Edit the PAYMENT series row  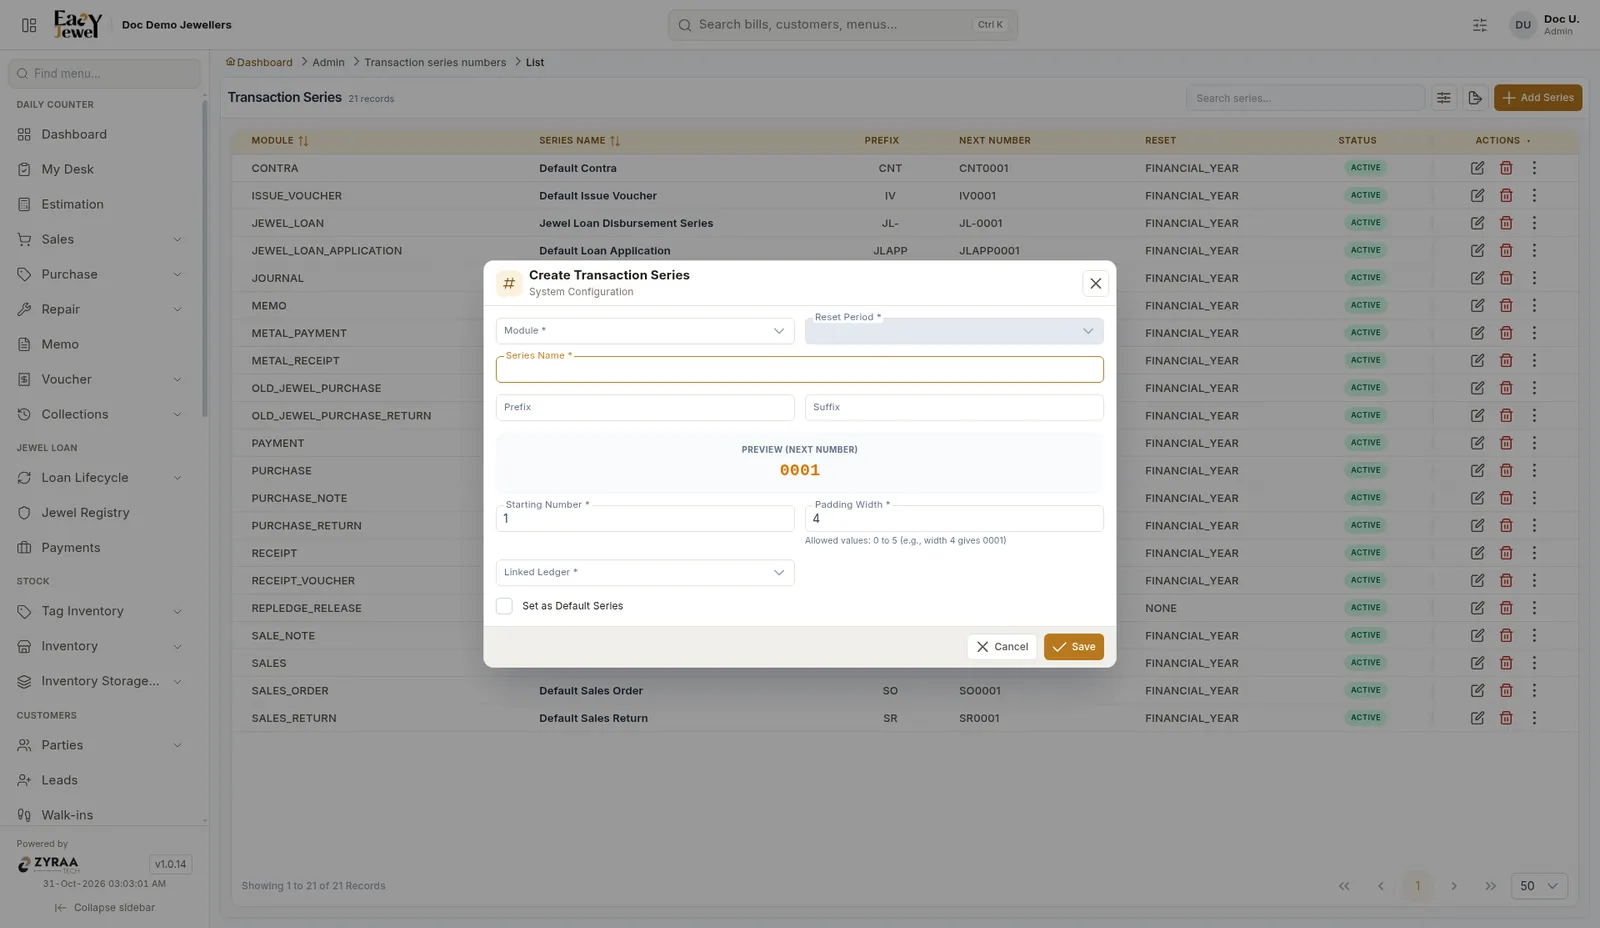(1477, 443)
